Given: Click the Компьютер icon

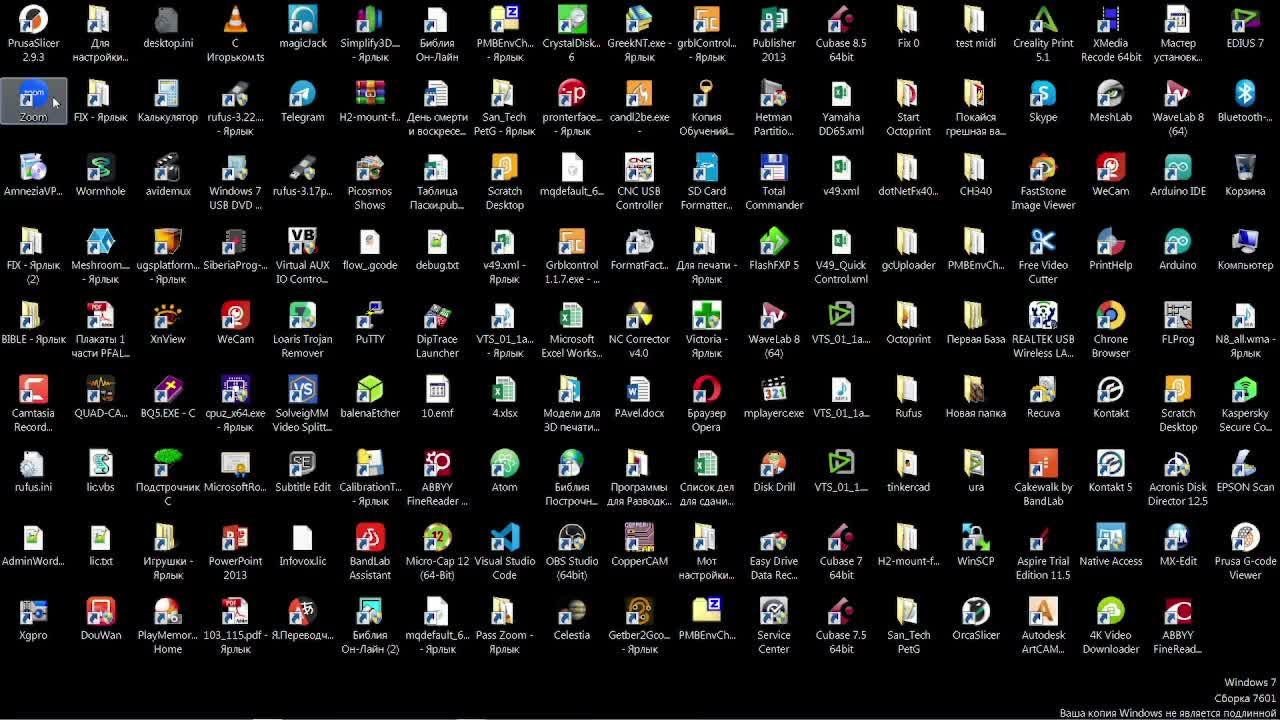Looking at the screenshot, I should click(x=1245, y=241).
